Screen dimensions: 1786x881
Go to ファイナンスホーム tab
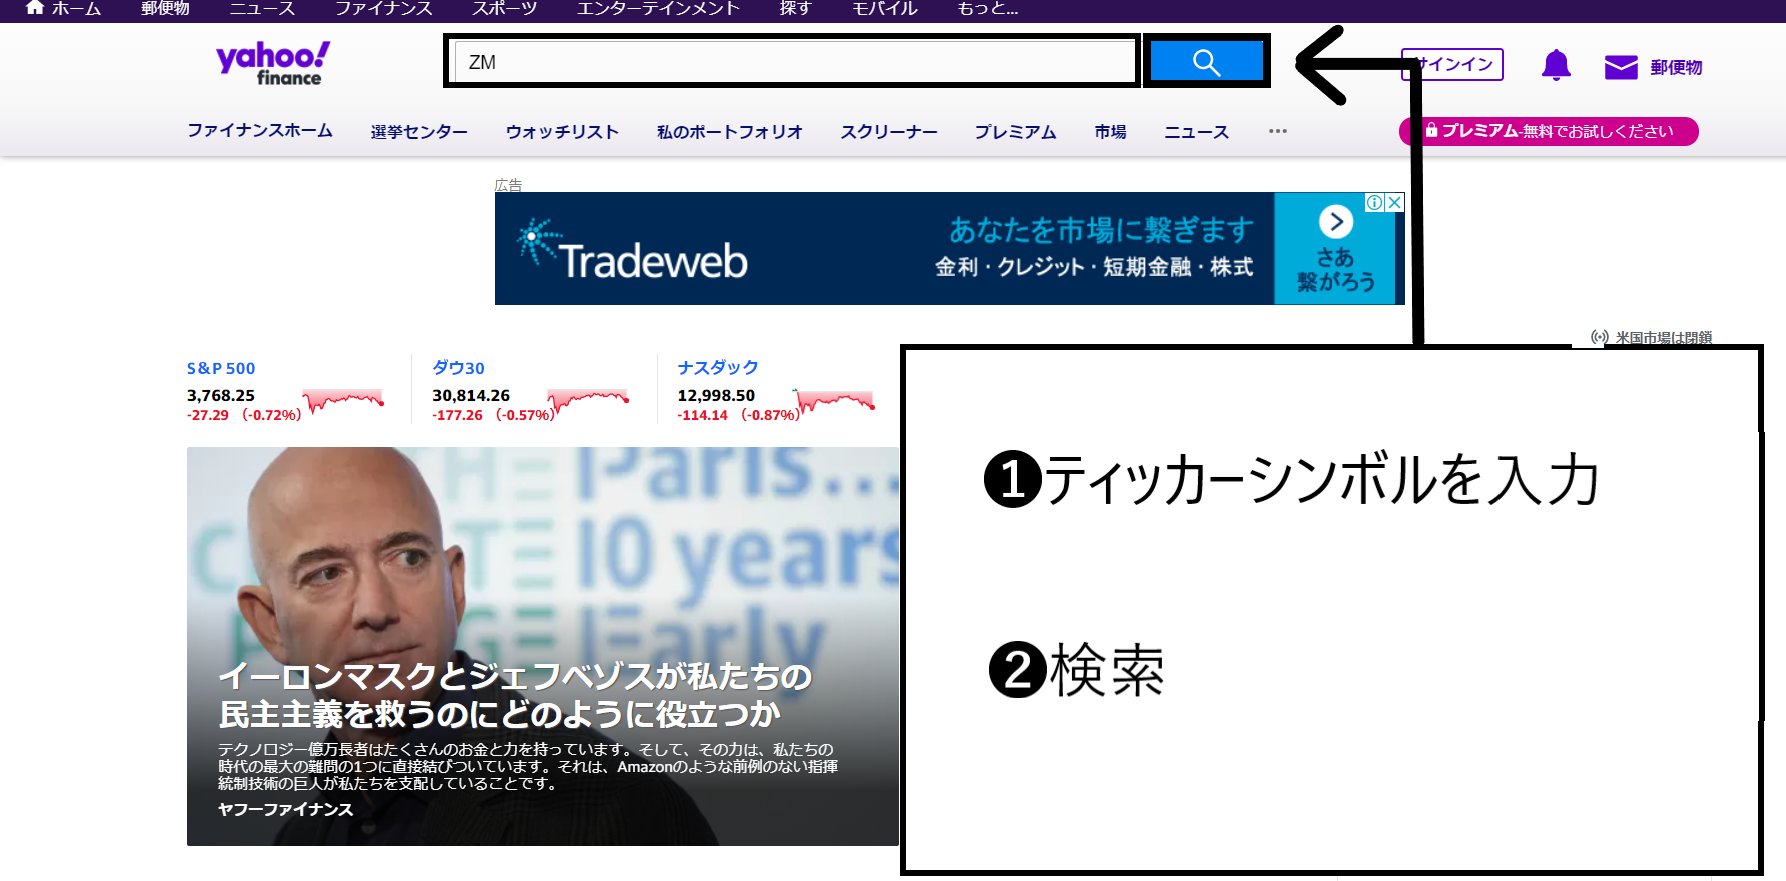click(260, 131)
